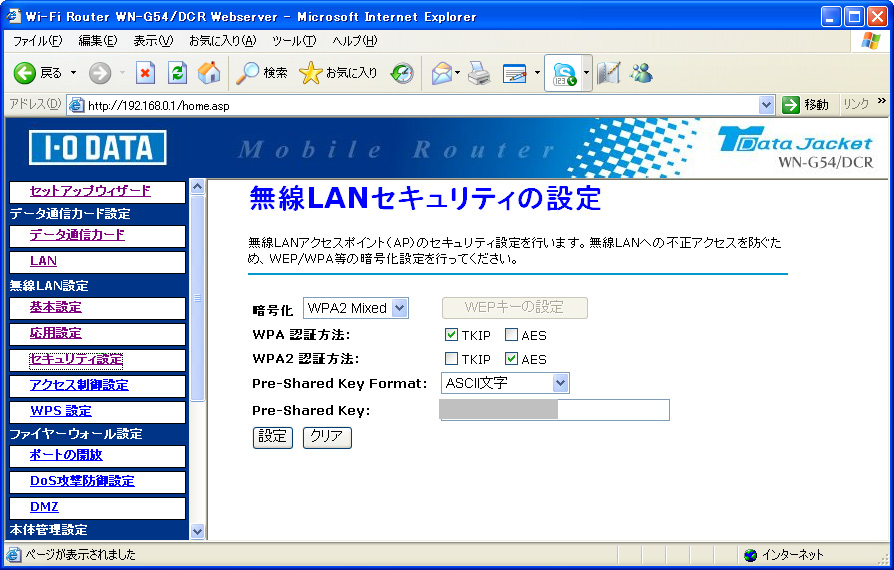The image size is (894, 570).
Task: Click the Print toolbar icon
Action: pyautogui.click(x=479, y=73)
